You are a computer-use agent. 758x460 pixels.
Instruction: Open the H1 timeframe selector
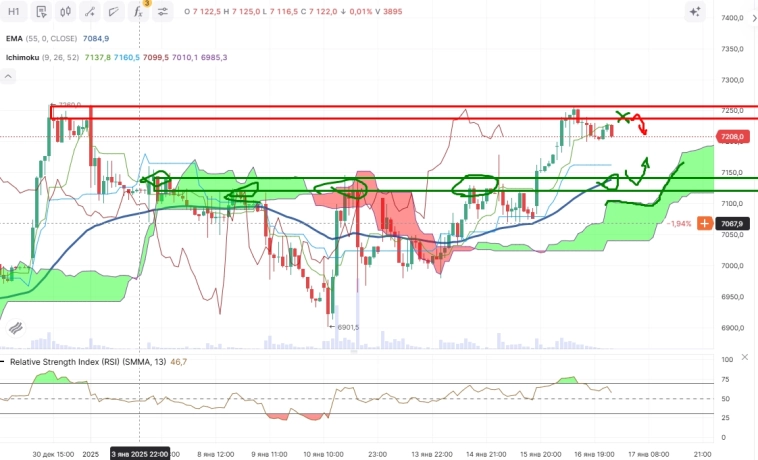click(14, 11)
